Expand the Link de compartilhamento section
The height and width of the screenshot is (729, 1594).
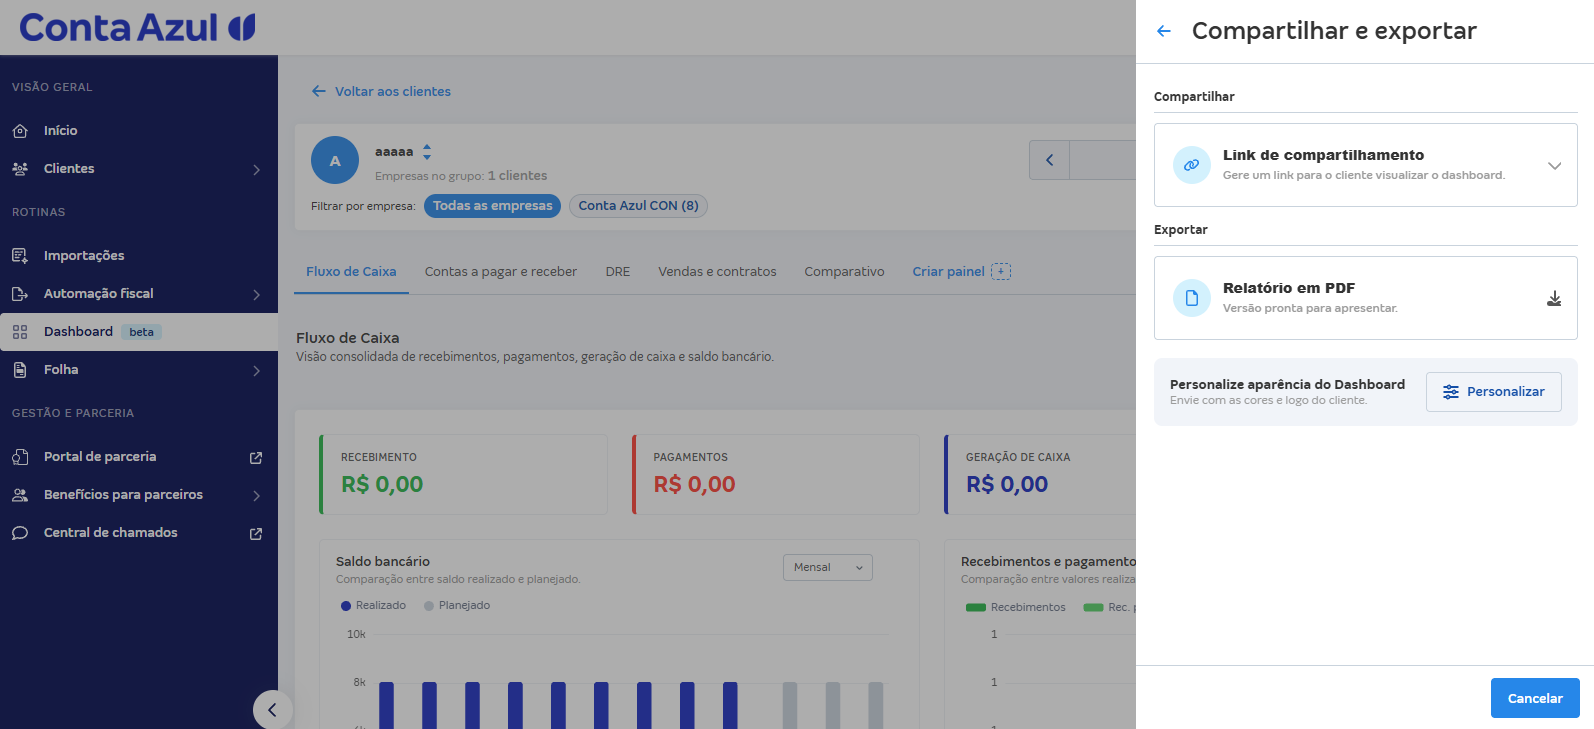tap(1554, 165)
